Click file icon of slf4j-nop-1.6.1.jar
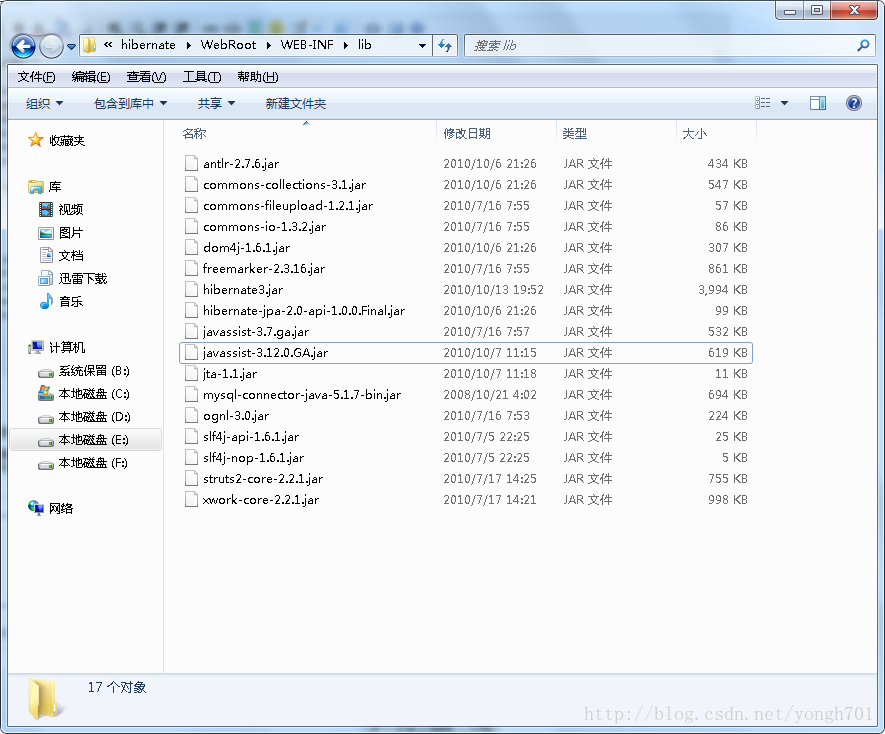 click(x=191, y=457)
